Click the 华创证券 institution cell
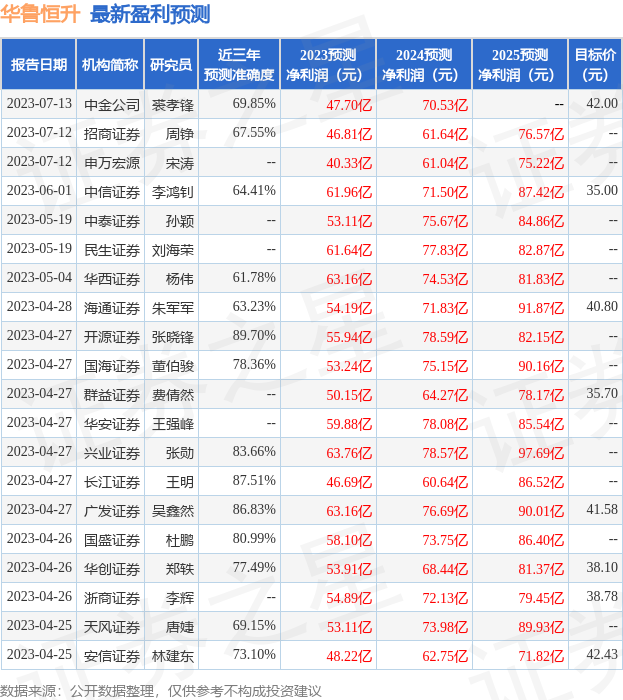This screenshot has height=700, width=623. pyautogui.click(x=112, y=569)
